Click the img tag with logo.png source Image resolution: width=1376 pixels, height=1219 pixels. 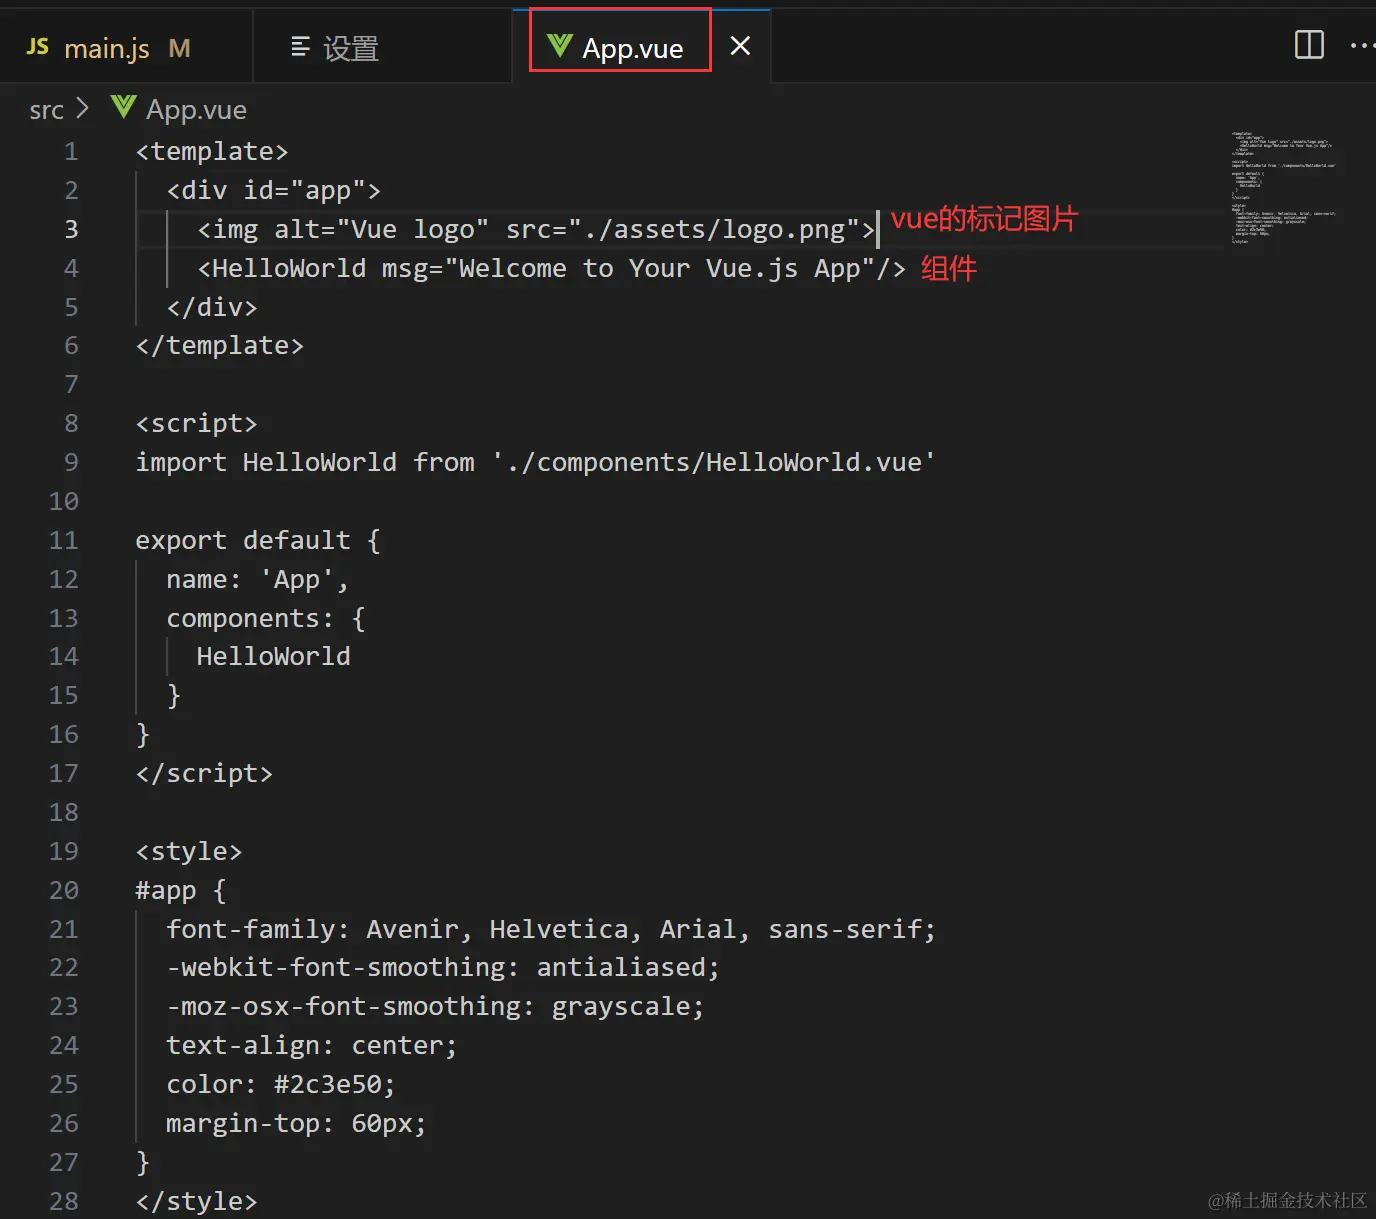(x=536, y=229)
